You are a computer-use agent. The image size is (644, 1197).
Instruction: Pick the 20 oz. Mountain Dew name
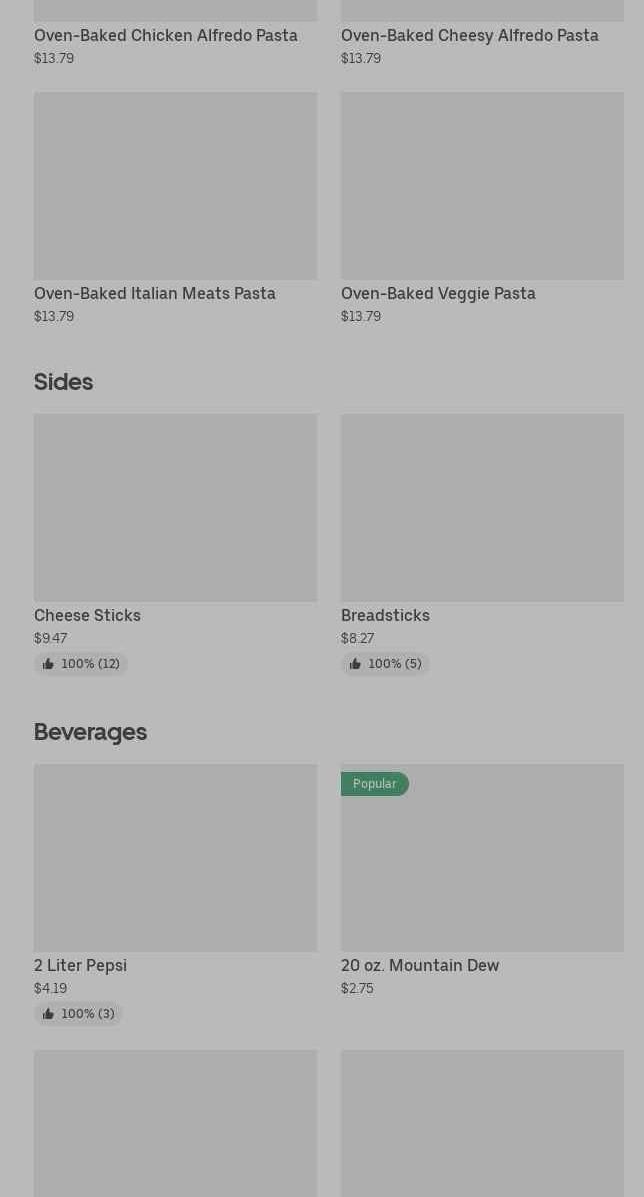coord(420,965)
